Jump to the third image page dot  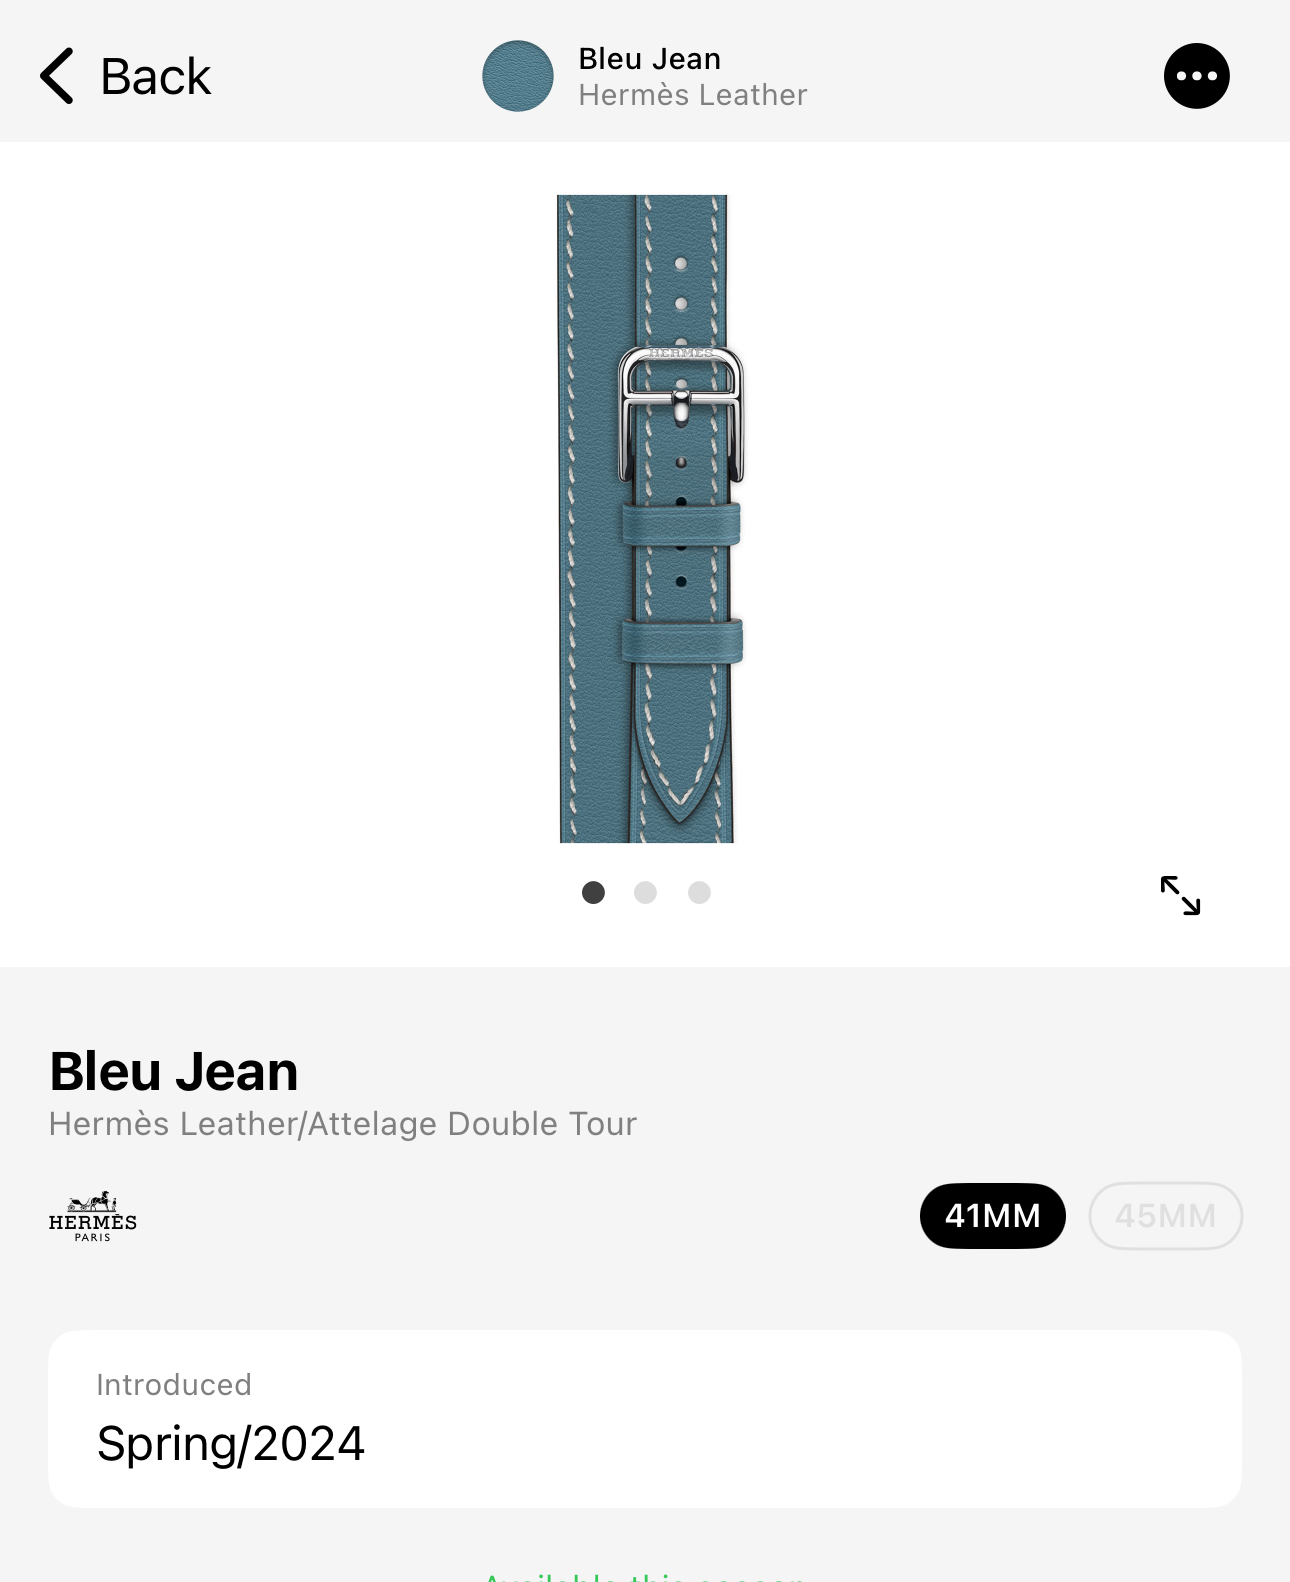click(x=699, y=892)
